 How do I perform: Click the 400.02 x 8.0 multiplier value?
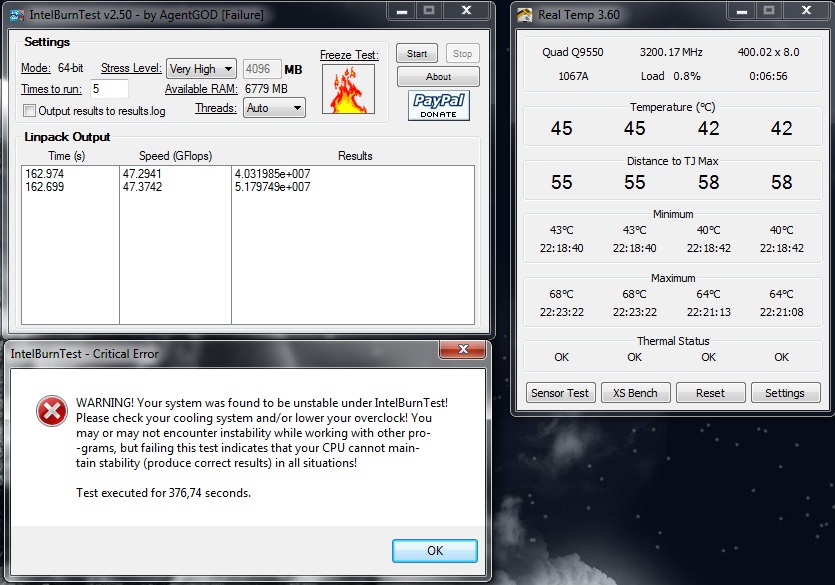pyautogui.click(x=768, y=52)
